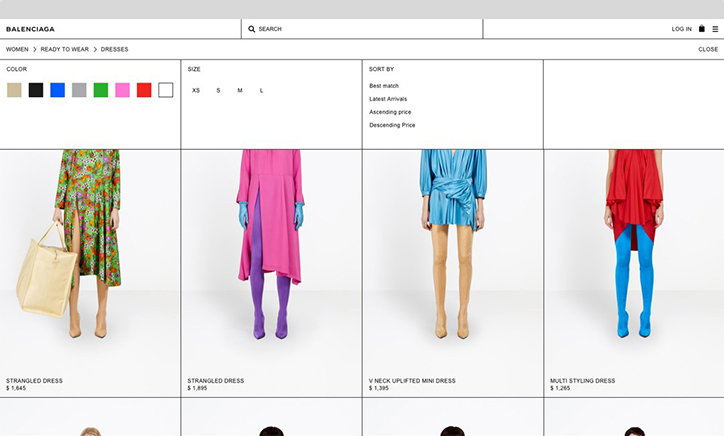Filter by green color swatch
This screenshot has width=724, height=436.
(101, 90)
